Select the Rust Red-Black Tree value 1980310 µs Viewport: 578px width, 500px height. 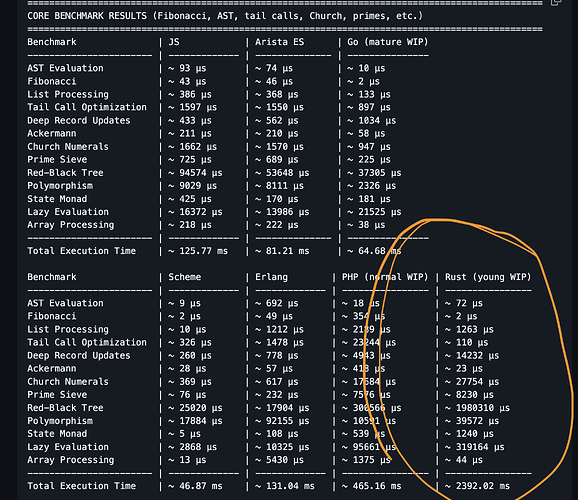click(477, 408)
